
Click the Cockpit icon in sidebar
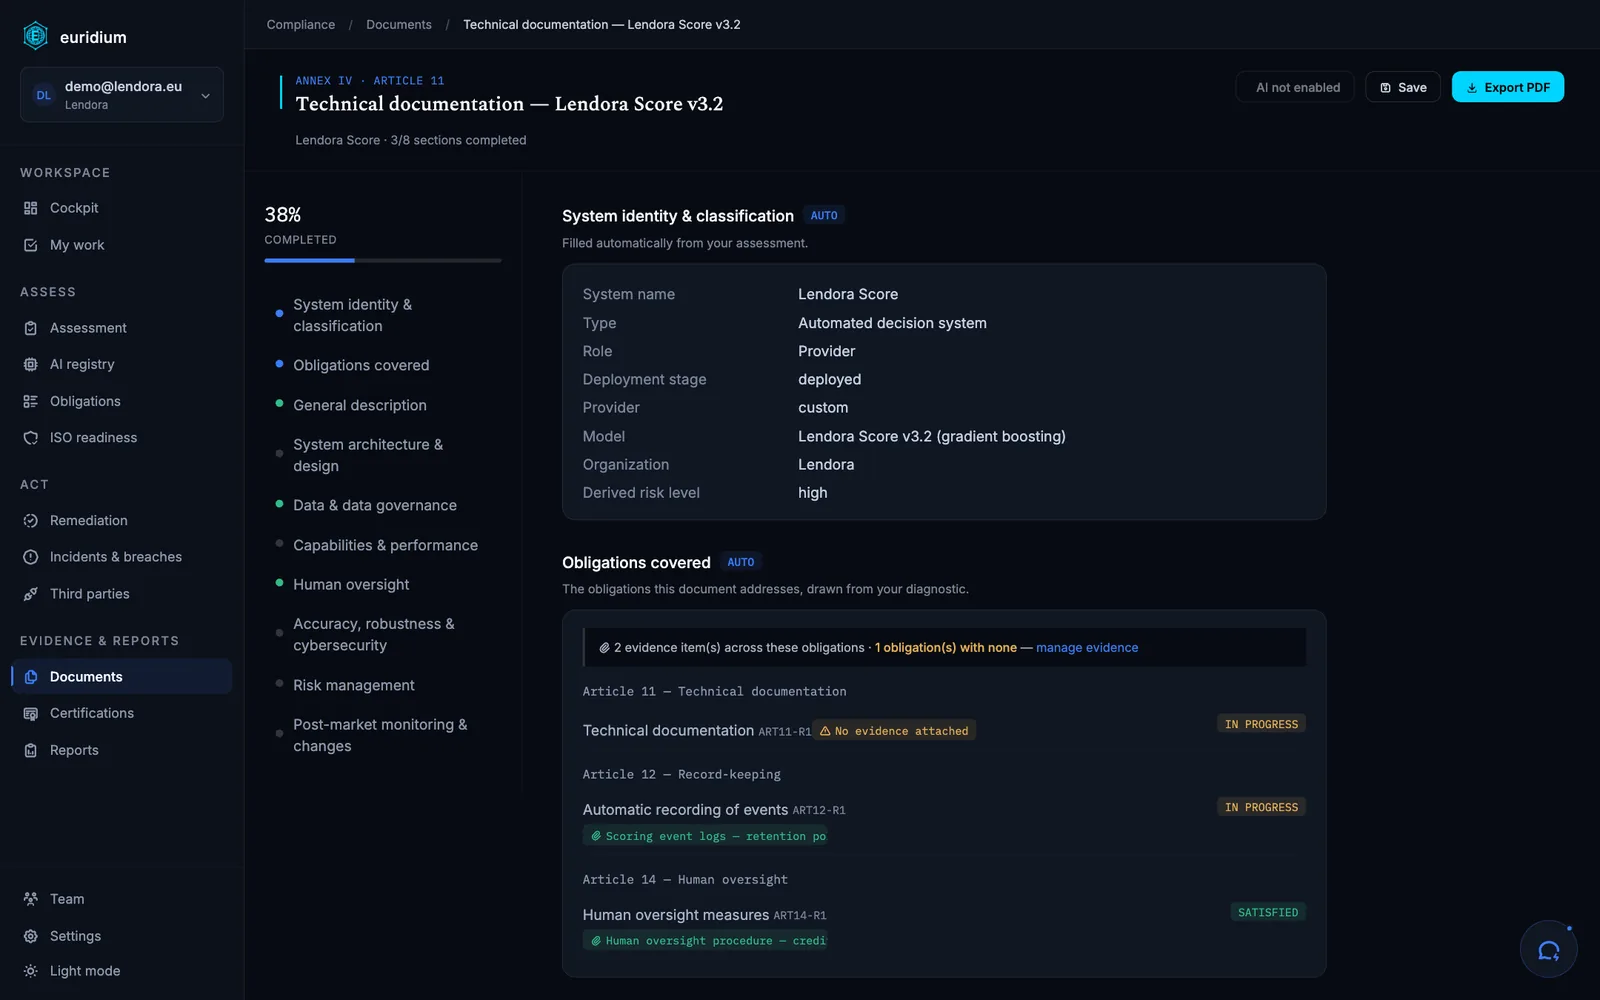pyautogui.click(x=30, y=208)
